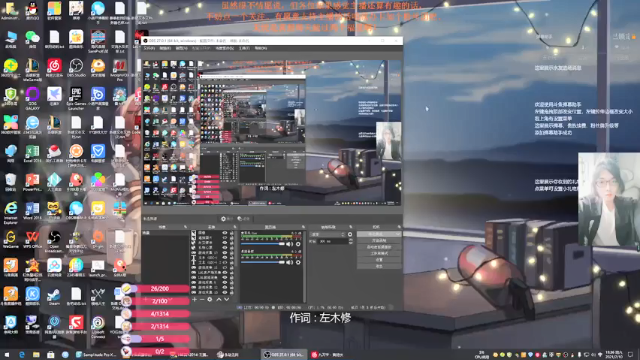Screen dimensions: 640x360
Task: Open the 文件 menu in OBS
Action: (x=149, y=48)
